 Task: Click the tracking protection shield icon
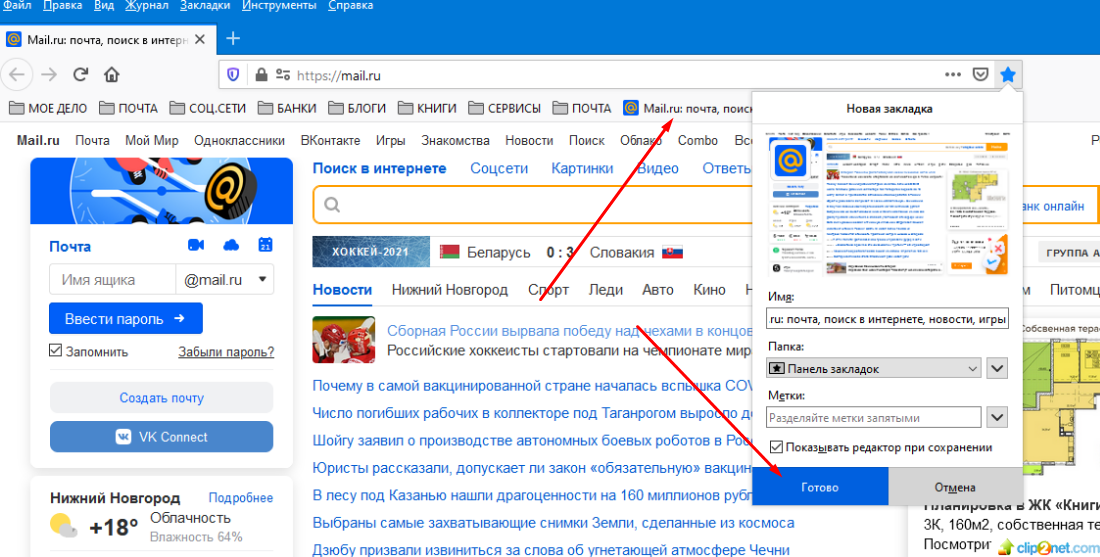[x=234, y=75]
